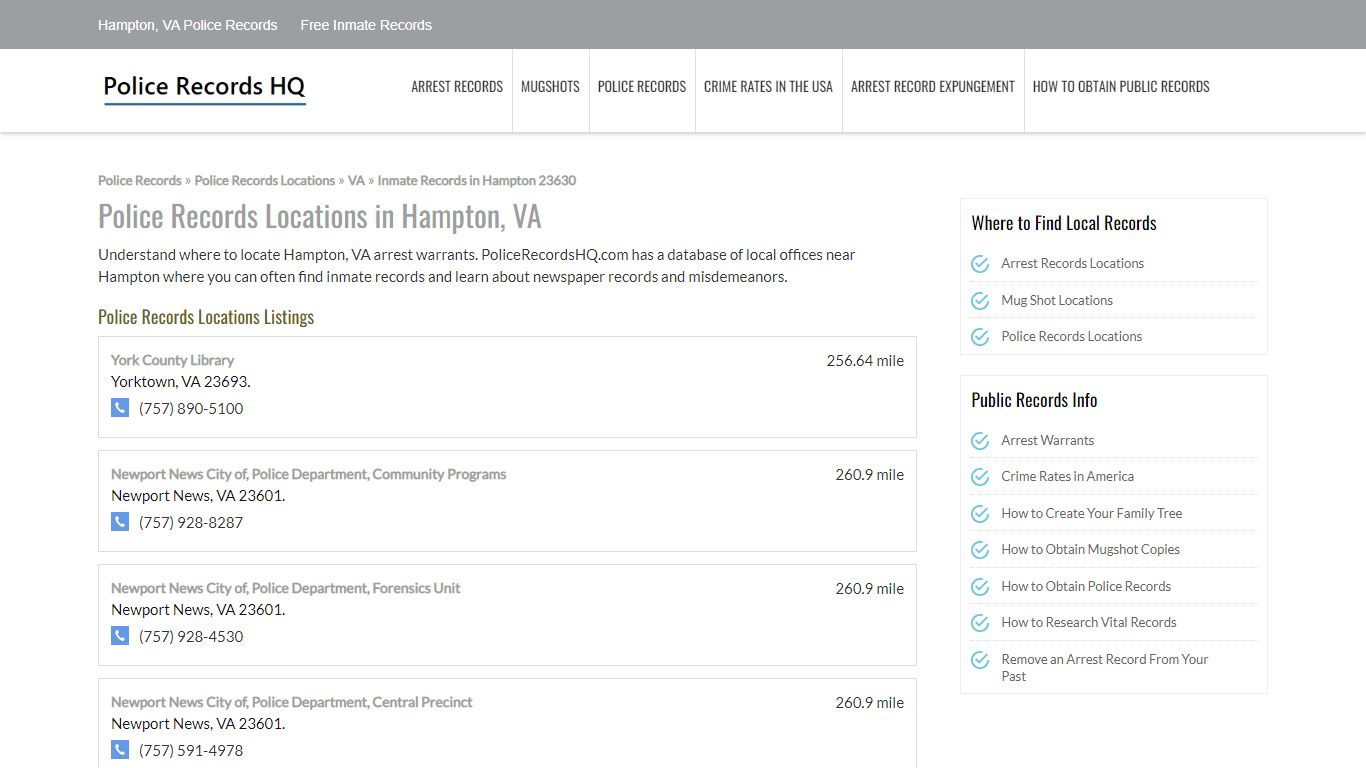Open Newport News Forensics Unit listing

tap(286, 588)
